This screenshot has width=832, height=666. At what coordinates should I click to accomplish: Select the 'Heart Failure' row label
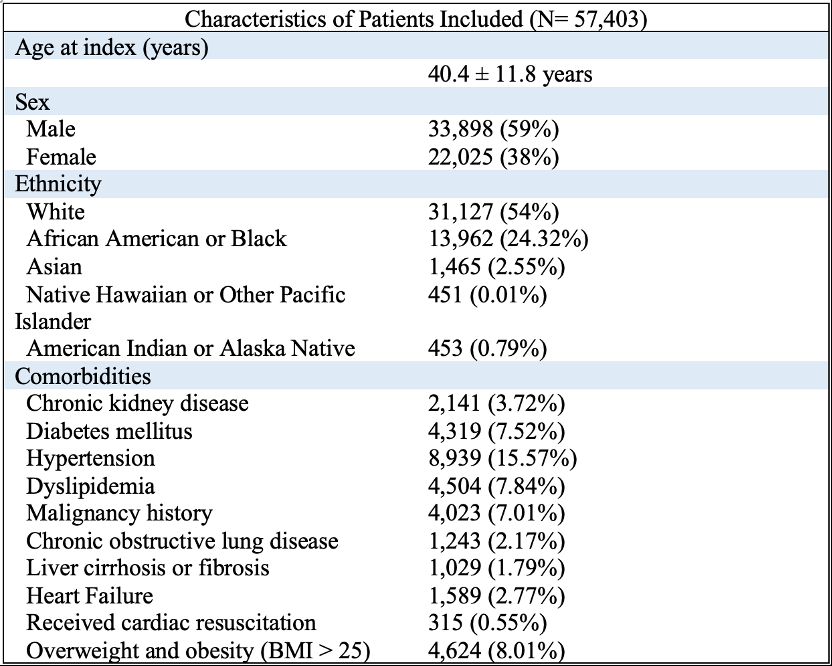click(90, 596)
